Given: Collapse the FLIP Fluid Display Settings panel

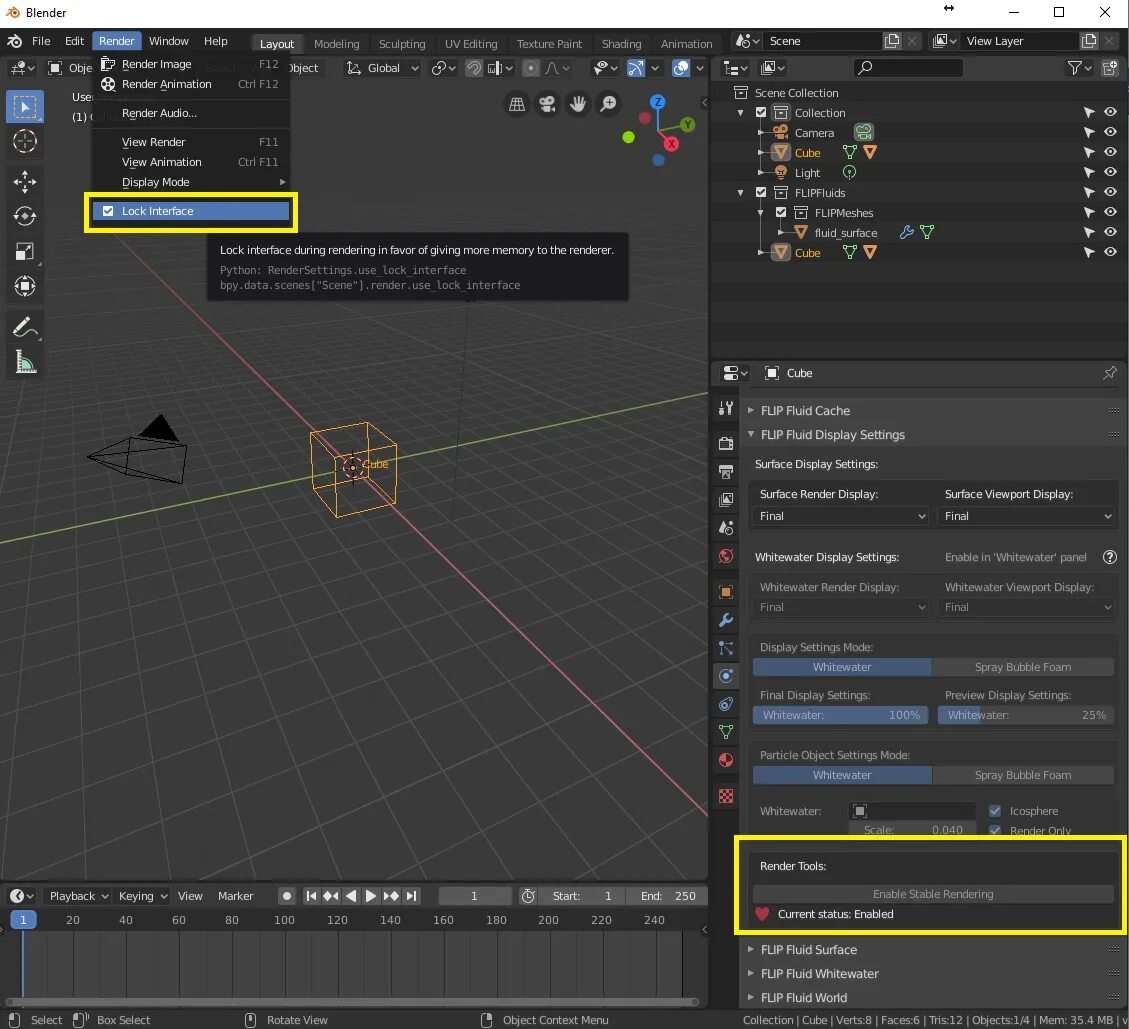Looking at the screenshot, I should pos(832,435).
